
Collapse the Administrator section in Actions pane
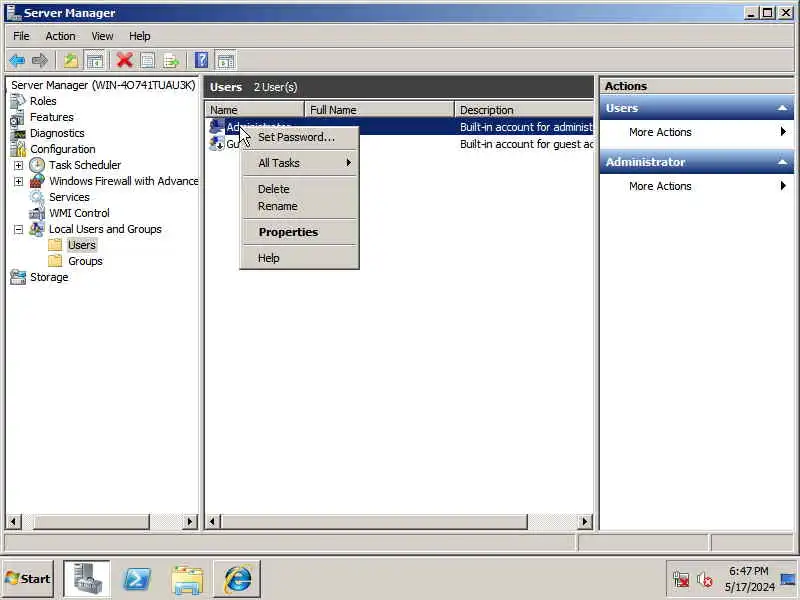tap(782, 162)
